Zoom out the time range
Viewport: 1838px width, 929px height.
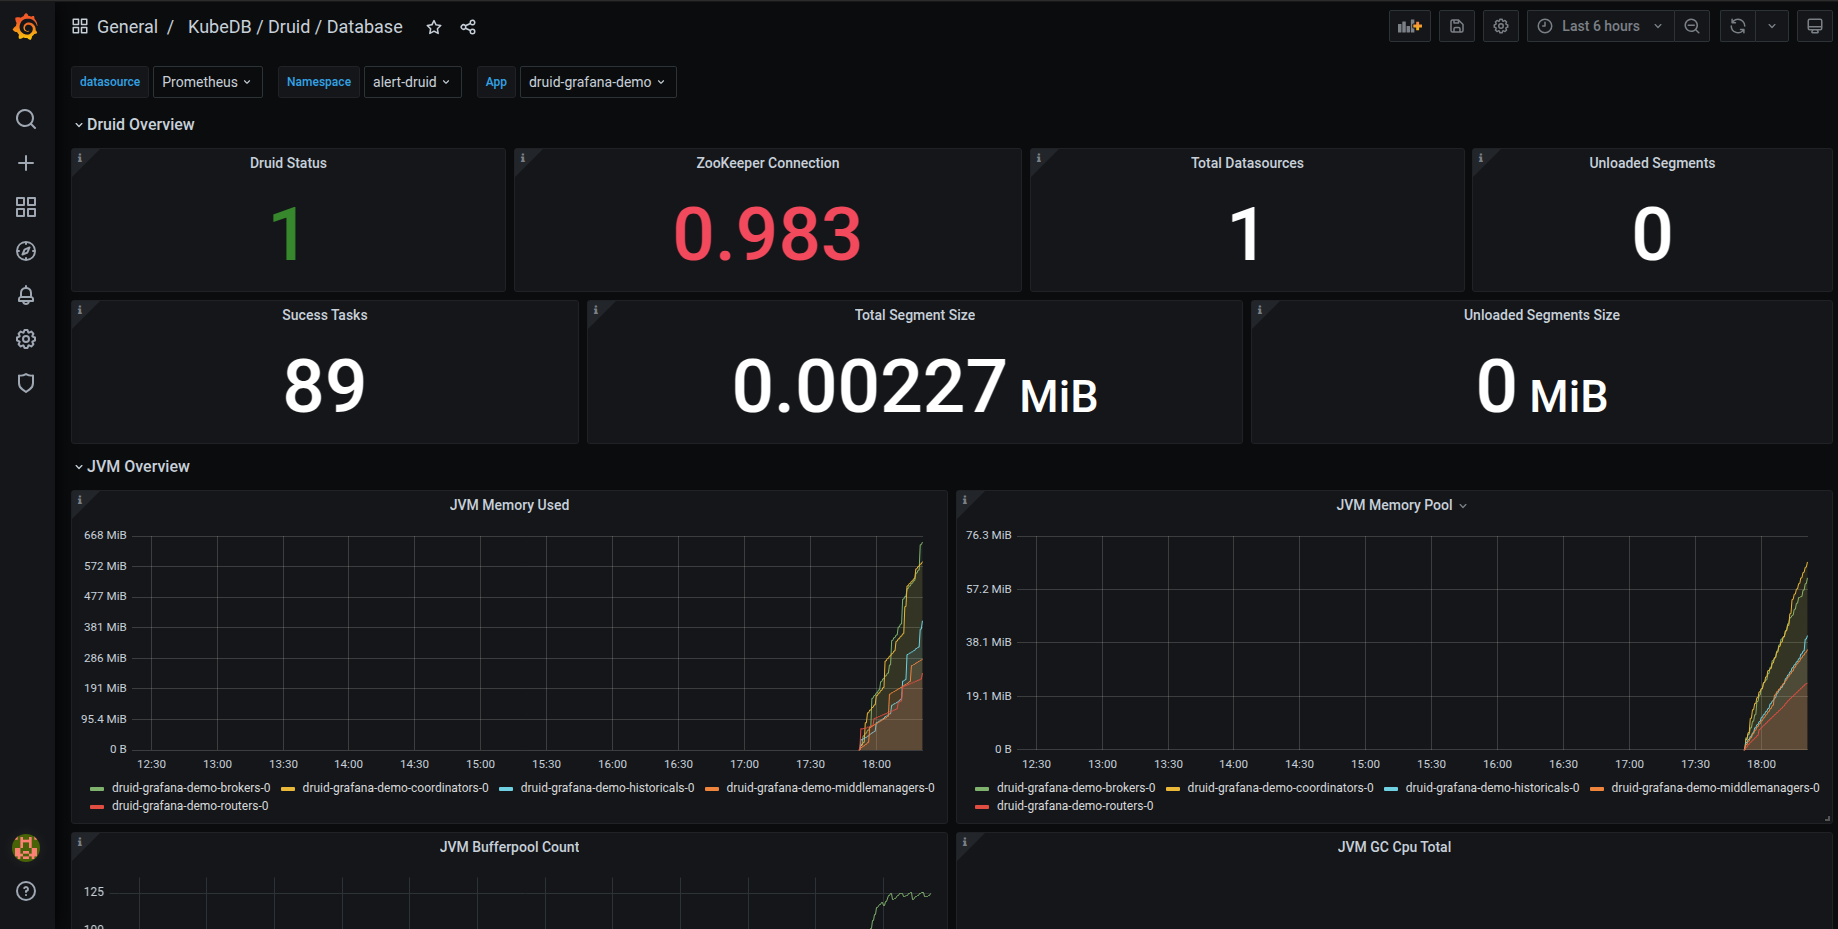click(1692, 26)
